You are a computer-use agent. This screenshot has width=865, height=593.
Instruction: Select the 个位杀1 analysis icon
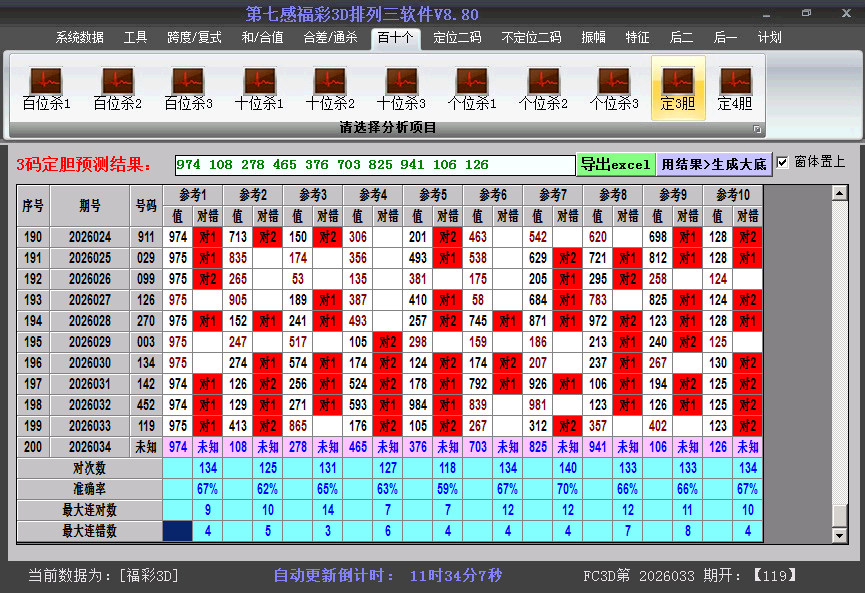point(472,88)
